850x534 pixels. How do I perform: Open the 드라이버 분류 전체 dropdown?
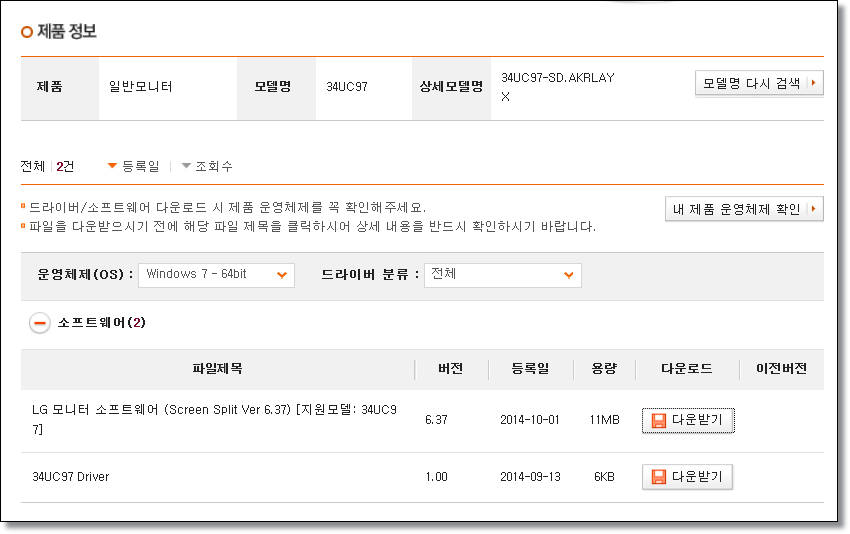point(503,275)
